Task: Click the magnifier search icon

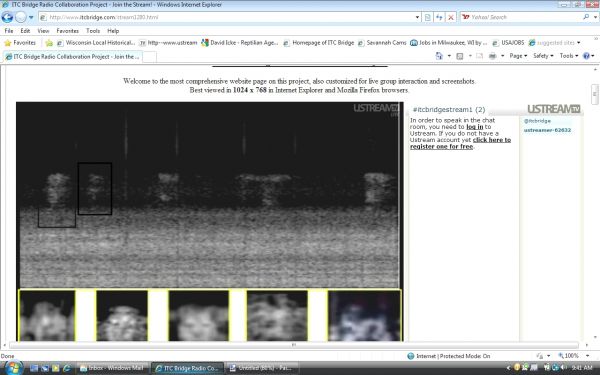Action: click(x=586, y=17)
